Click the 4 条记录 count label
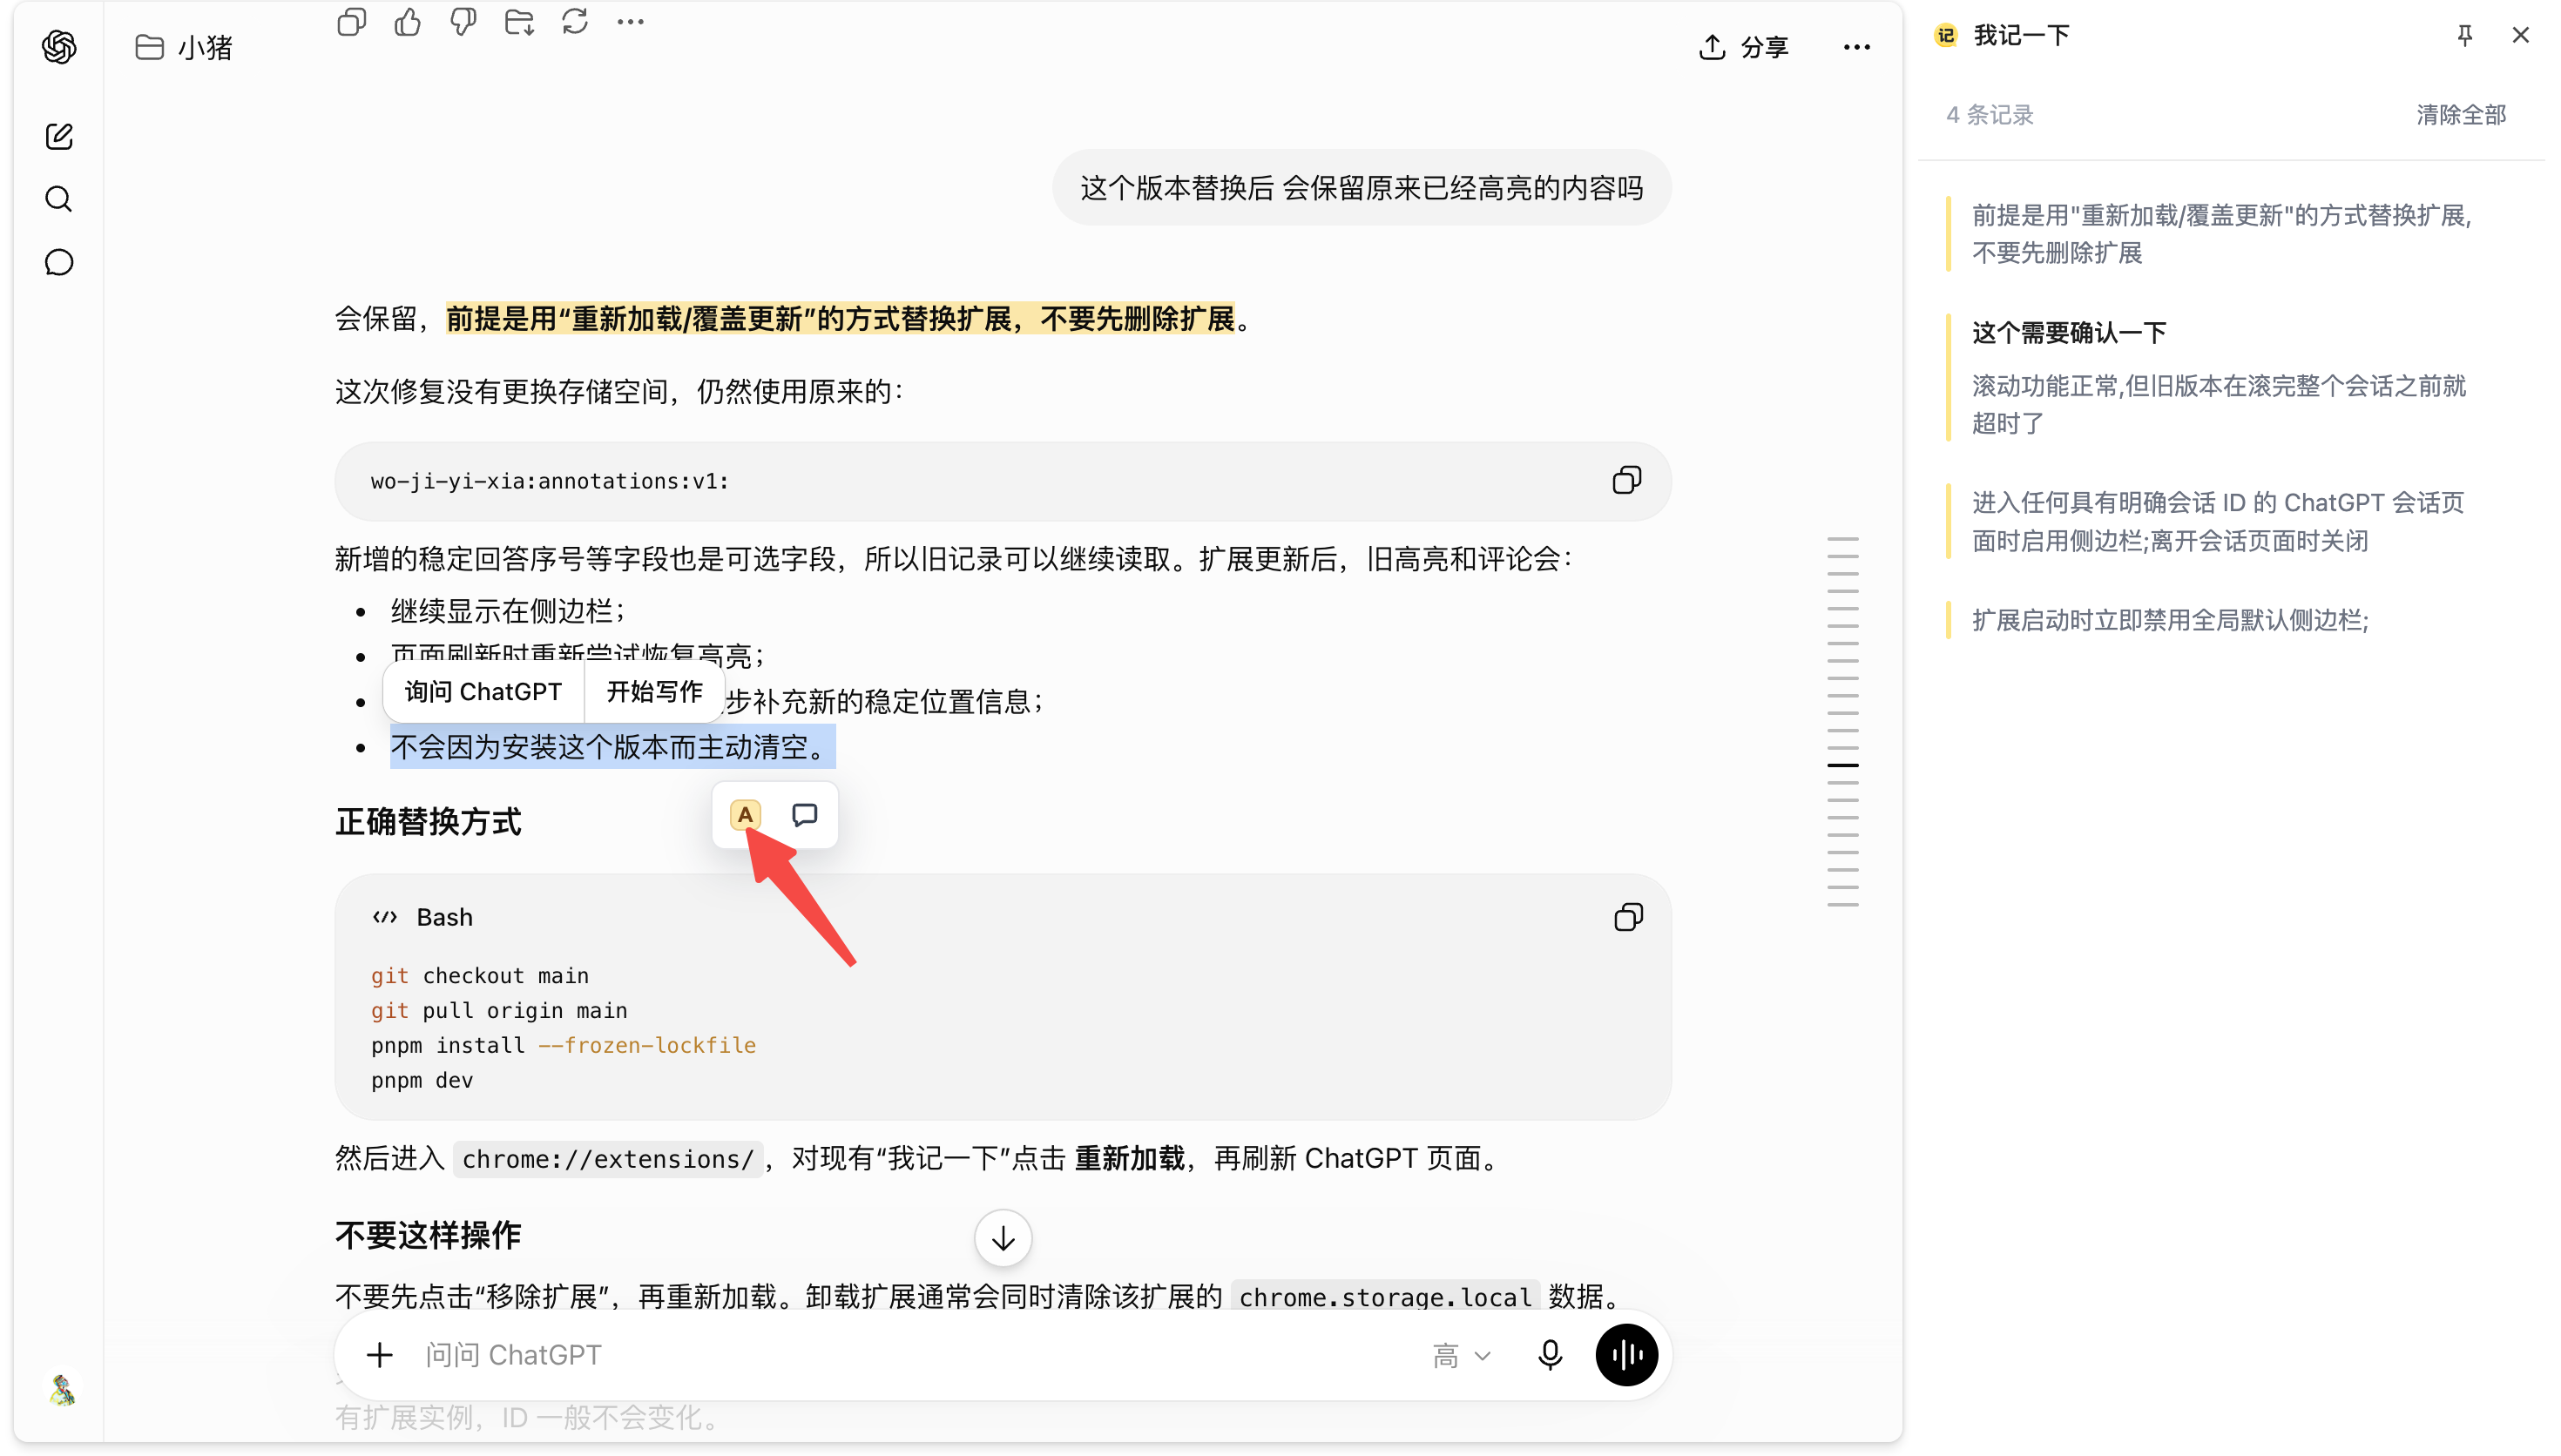The image size is (2561, 1456). (x=1989, y=114)
